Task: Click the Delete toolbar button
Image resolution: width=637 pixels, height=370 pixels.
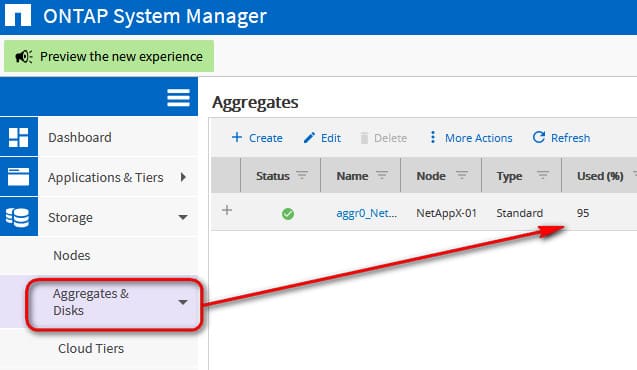Action: pyautogui.click(x=384, y=138)
